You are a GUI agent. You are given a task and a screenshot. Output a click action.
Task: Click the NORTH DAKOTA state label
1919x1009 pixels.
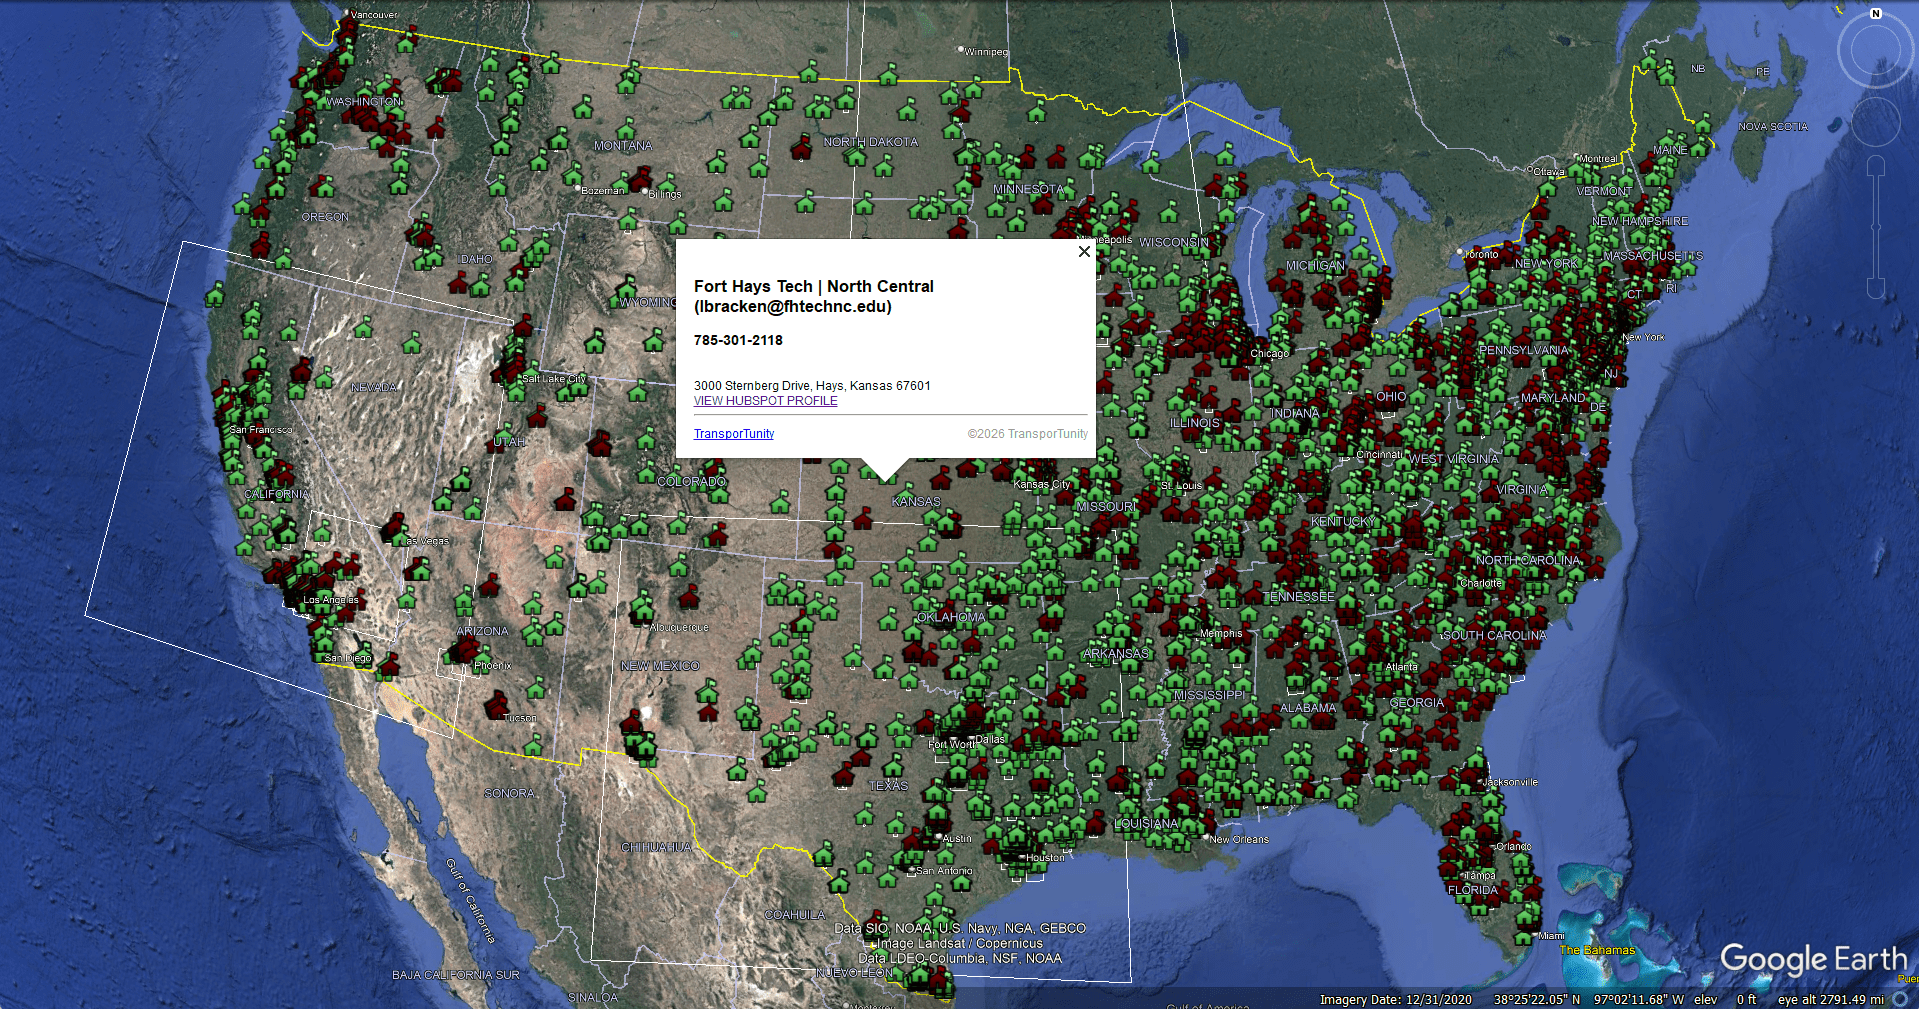tap(870, 142)
